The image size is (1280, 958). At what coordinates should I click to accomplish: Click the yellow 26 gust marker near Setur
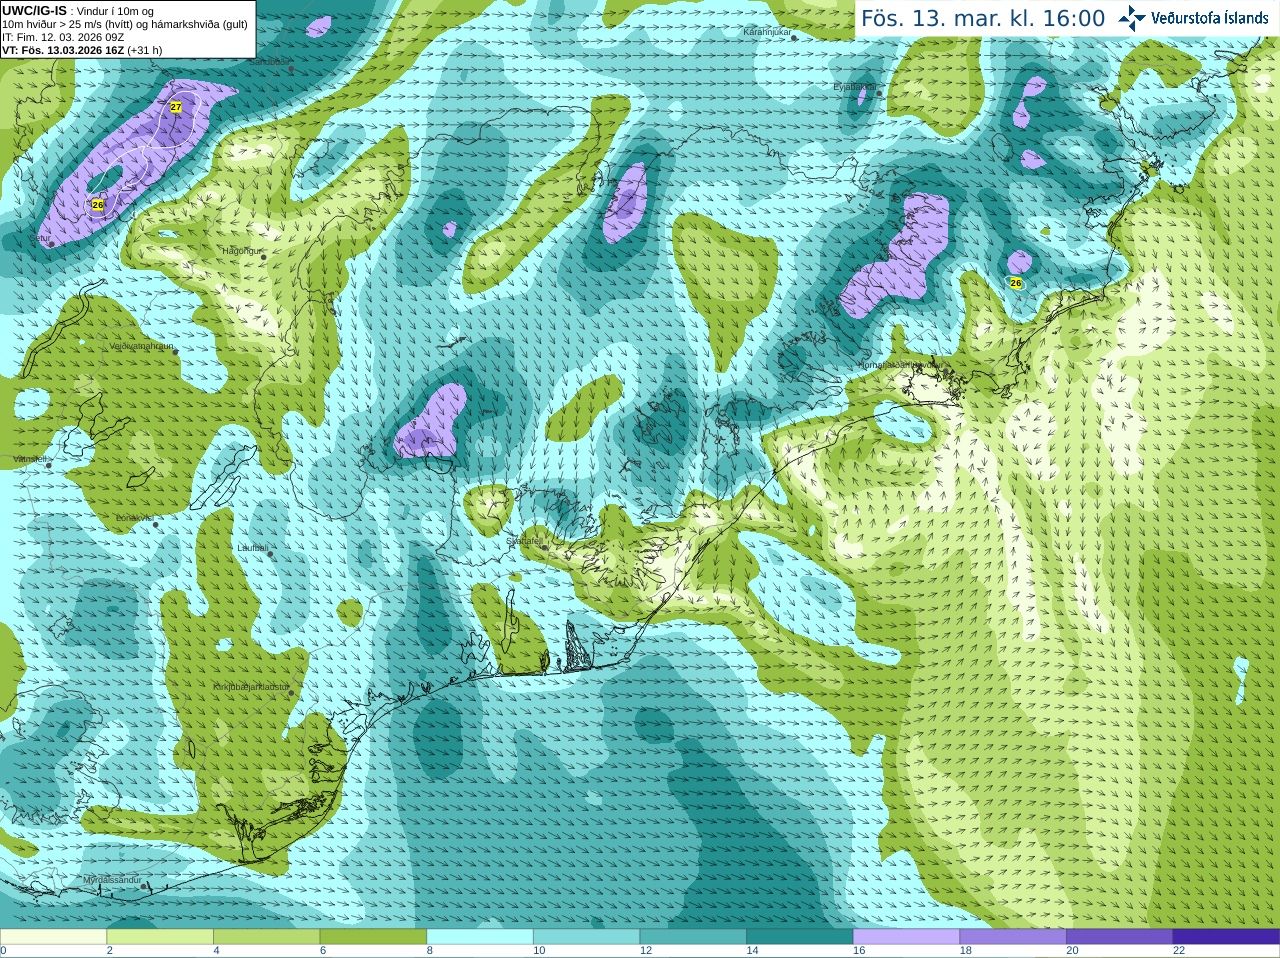(97, 205)
